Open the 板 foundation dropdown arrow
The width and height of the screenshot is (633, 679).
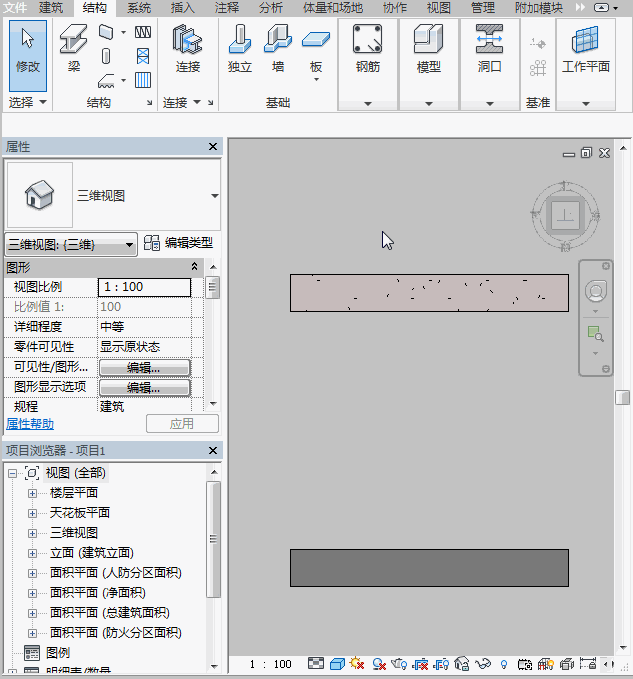click(316, 80)
